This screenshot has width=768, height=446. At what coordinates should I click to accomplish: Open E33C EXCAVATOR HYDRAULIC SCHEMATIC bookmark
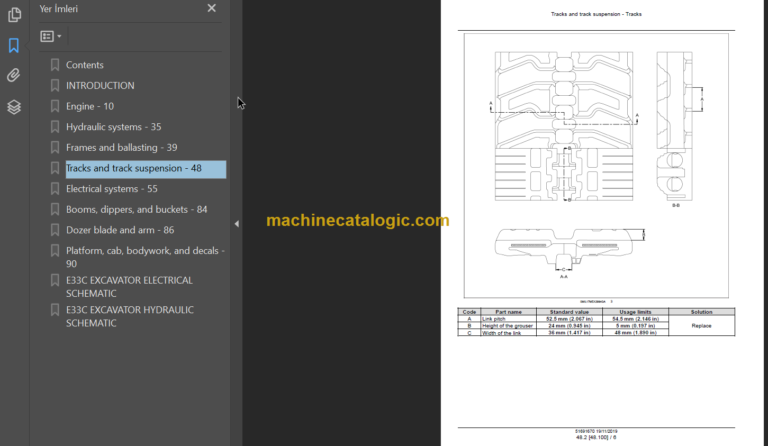pos(130,316)
